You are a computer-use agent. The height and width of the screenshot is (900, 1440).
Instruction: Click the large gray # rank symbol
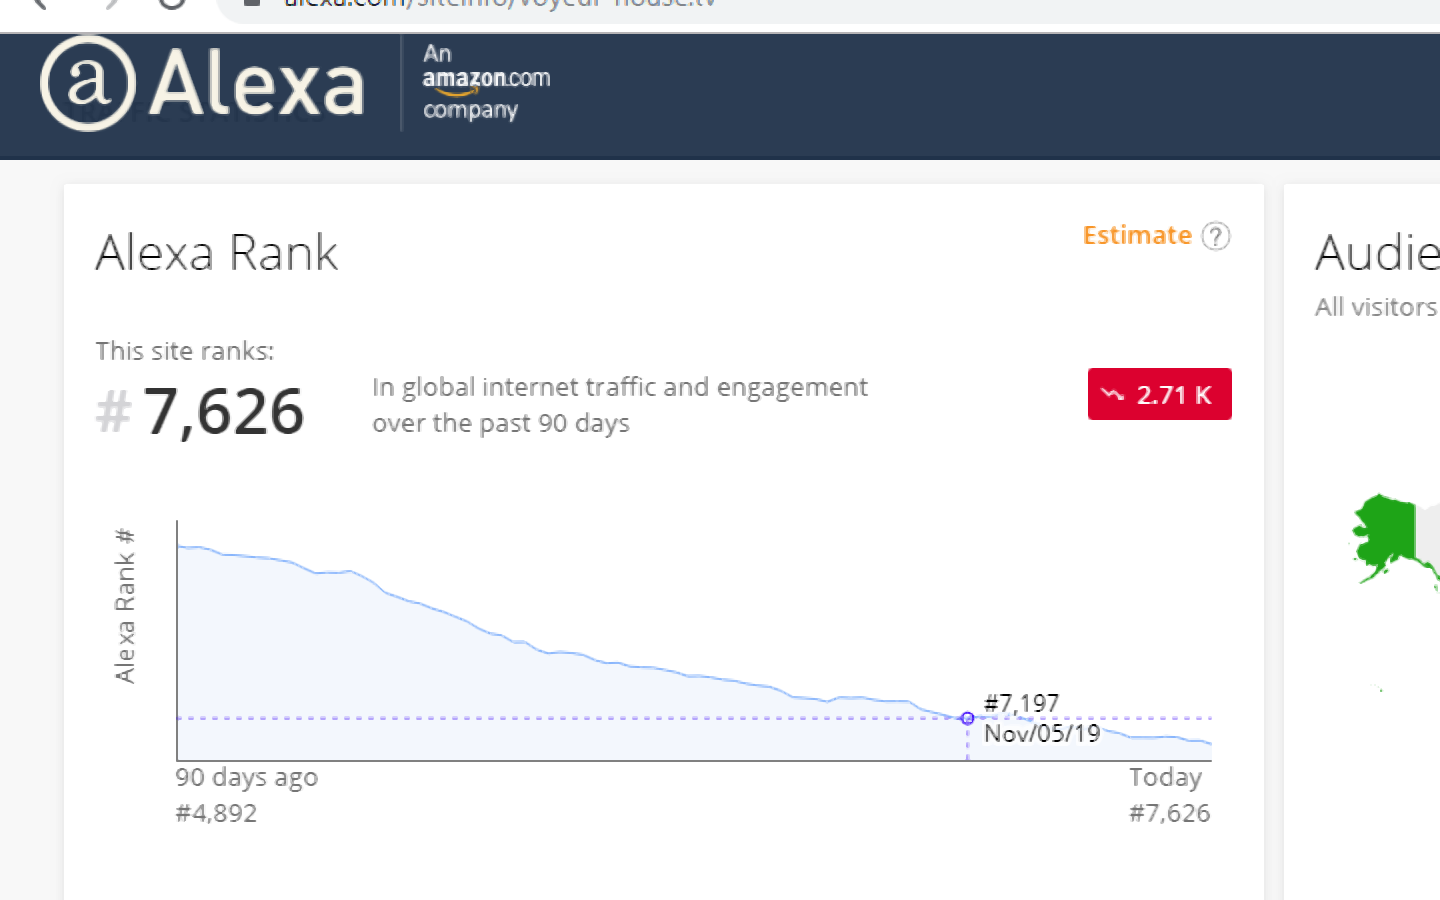click(113, 411)
